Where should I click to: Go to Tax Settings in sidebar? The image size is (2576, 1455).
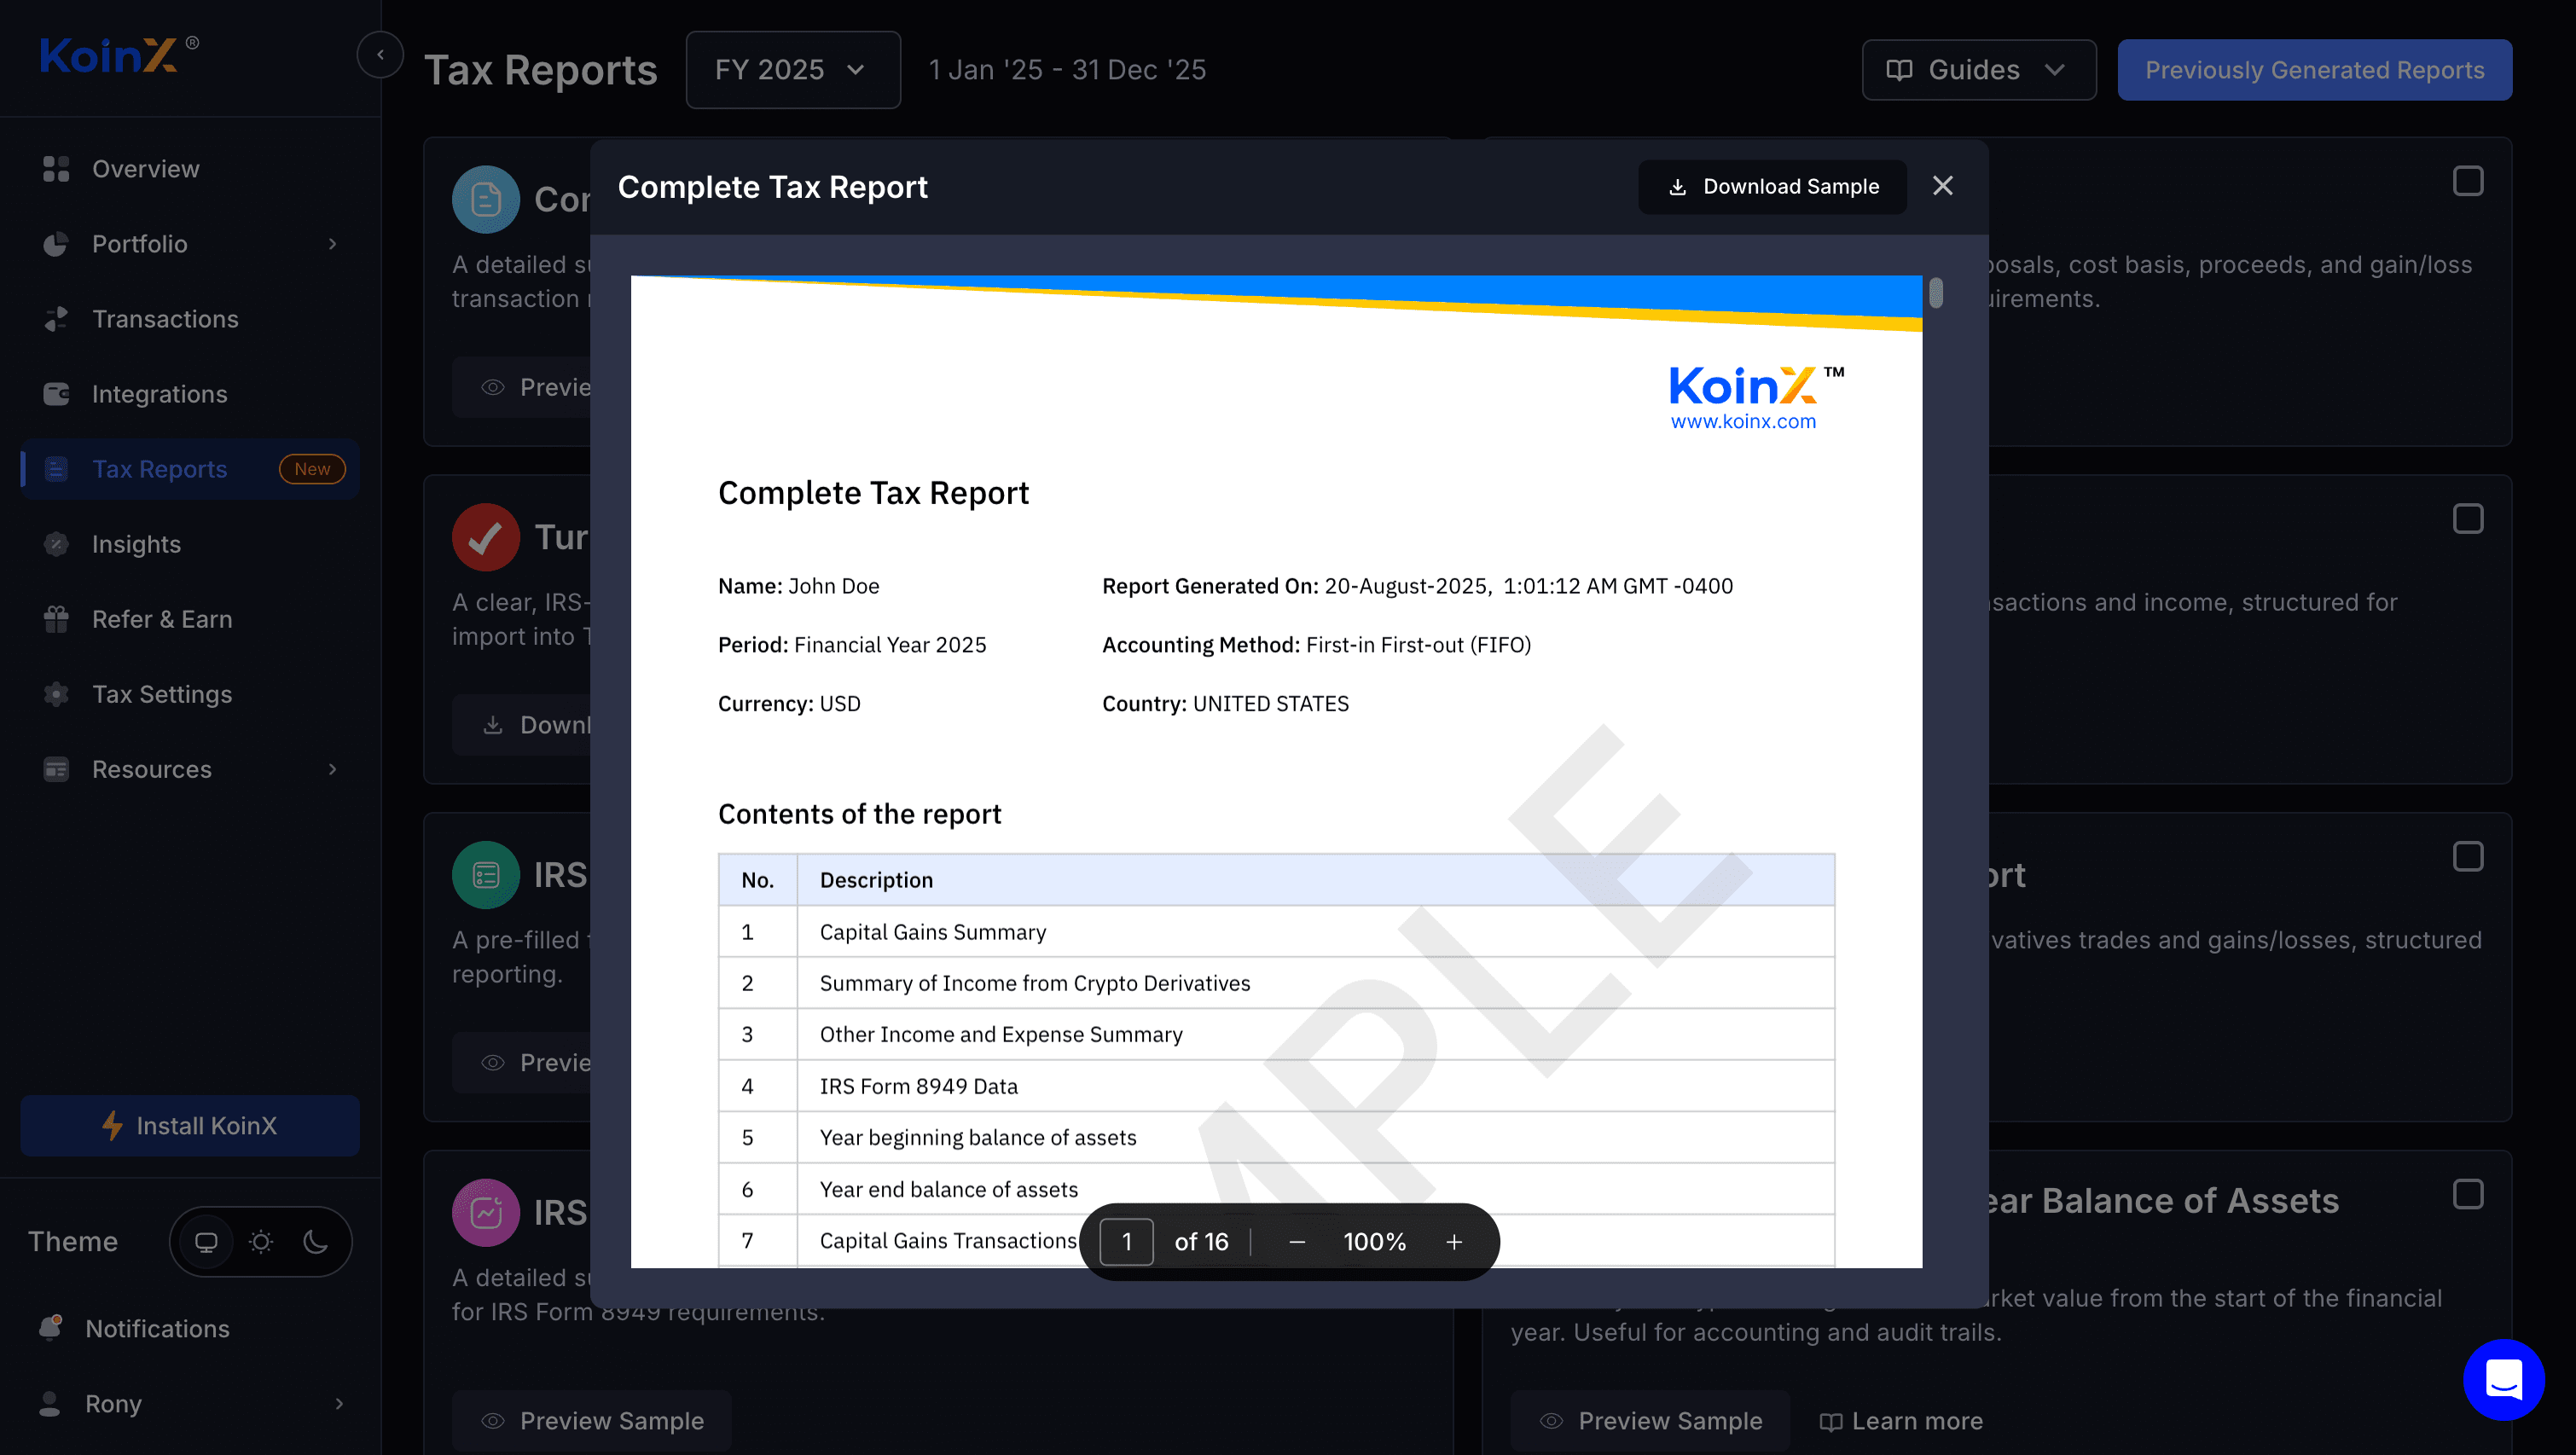(161, 694)
